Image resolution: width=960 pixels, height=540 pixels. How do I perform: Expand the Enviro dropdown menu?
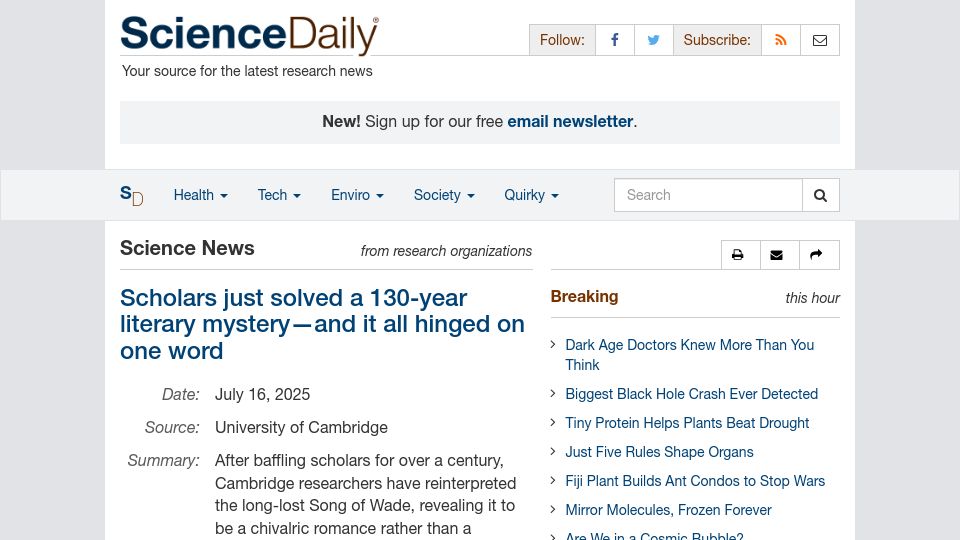pos(358,195)
